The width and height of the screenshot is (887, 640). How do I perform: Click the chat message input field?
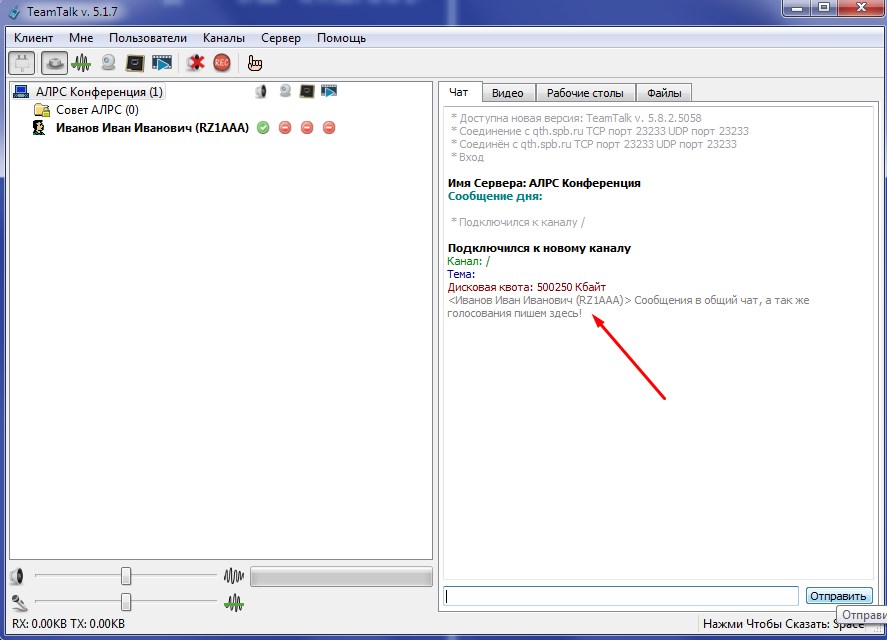pyautogui.click(x=621, y=596)
